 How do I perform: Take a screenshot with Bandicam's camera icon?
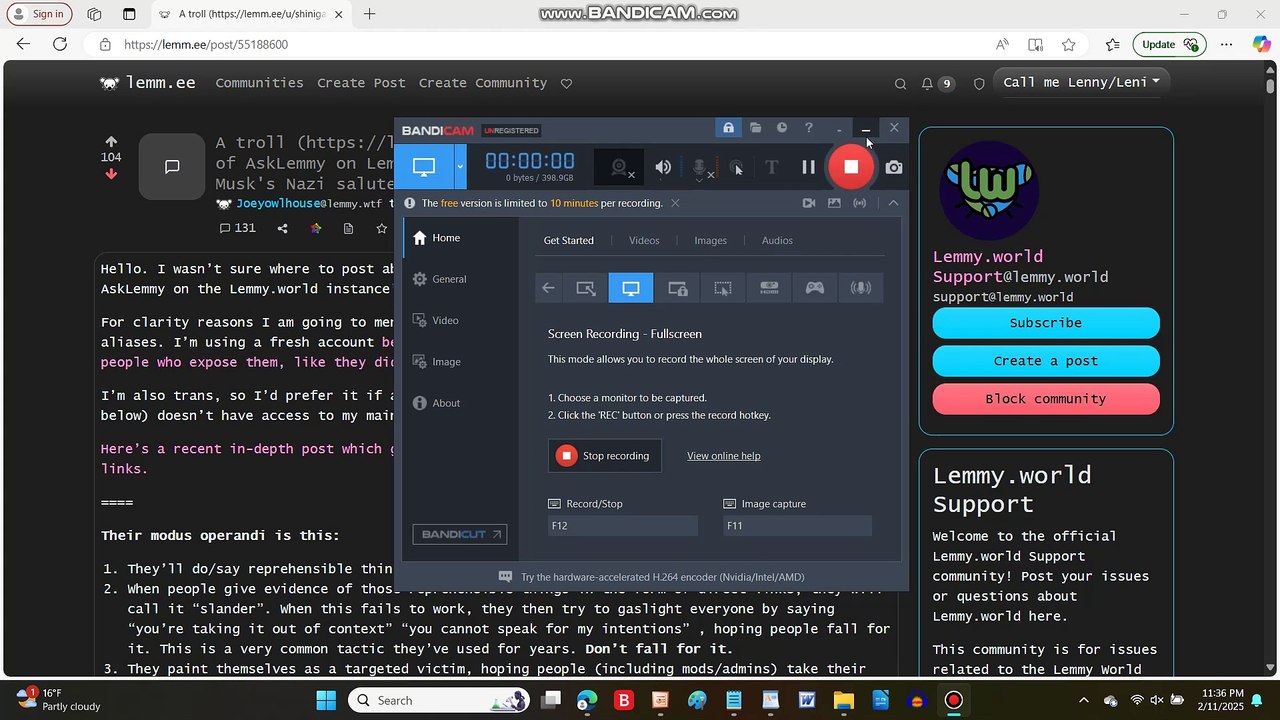894,167
